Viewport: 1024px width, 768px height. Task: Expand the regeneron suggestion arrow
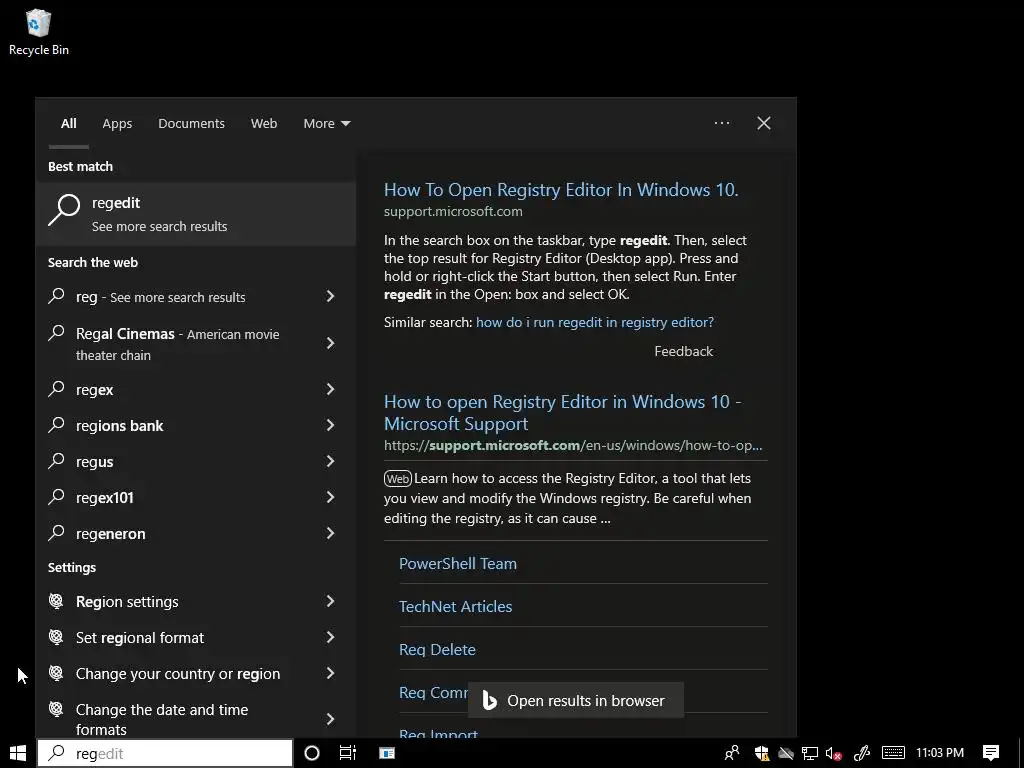(x=330, y=533)
